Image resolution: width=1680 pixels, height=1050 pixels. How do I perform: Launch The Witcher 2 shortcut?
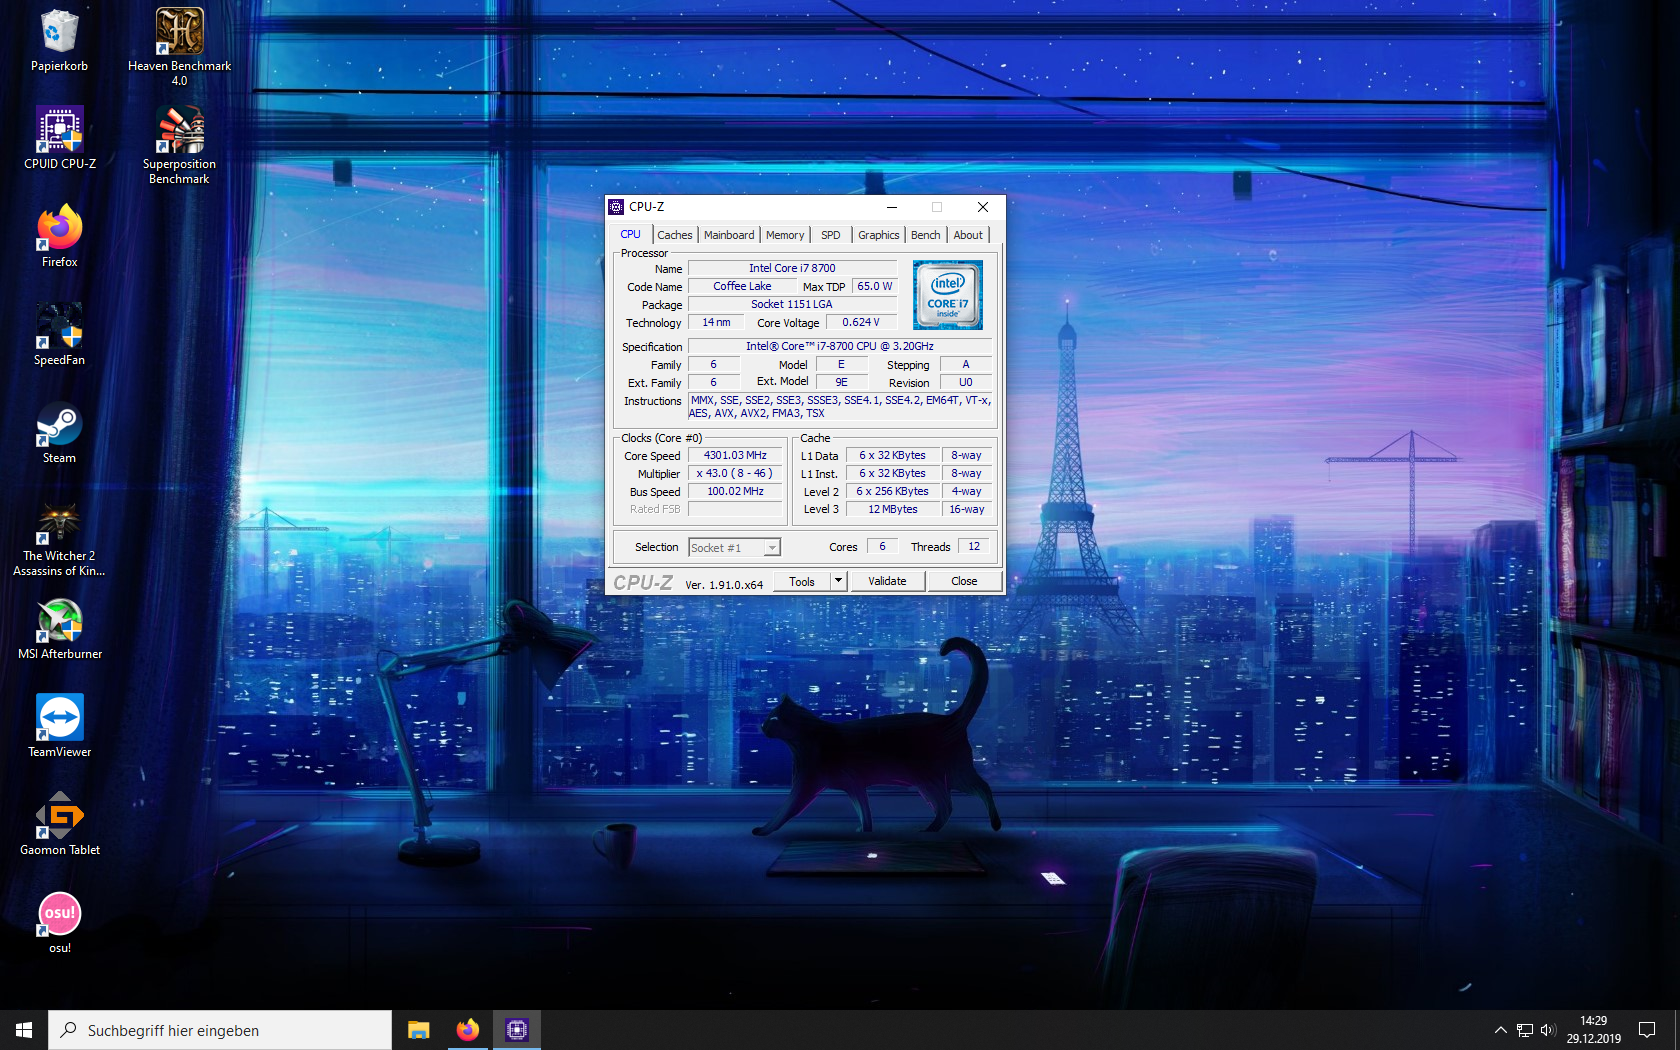coord(59,537)
